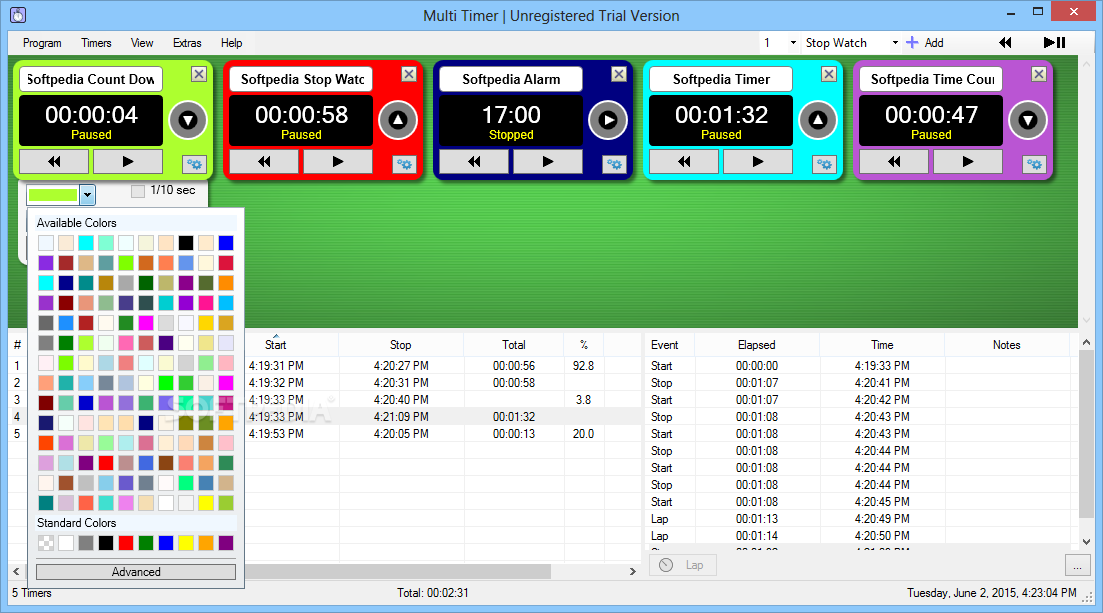Close the Softpedia Count Down timer card
Image resolution: width=1103 pixels, height=613 pixels.
pyautogui.click(x=199, y=74)
